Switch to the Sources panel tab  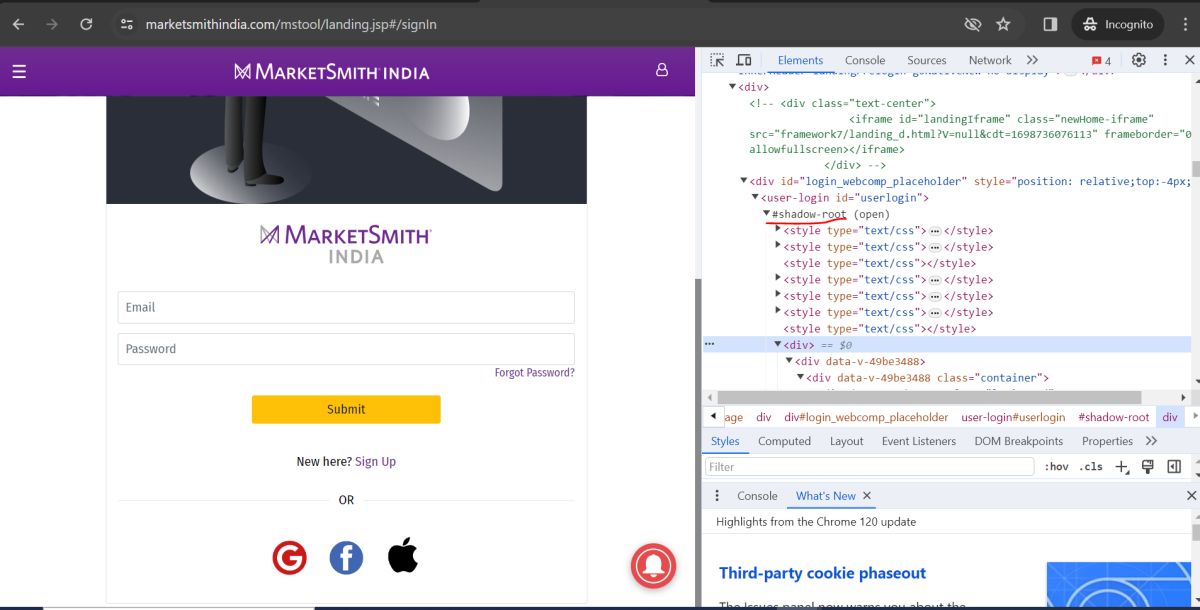[x=927, y=60]
